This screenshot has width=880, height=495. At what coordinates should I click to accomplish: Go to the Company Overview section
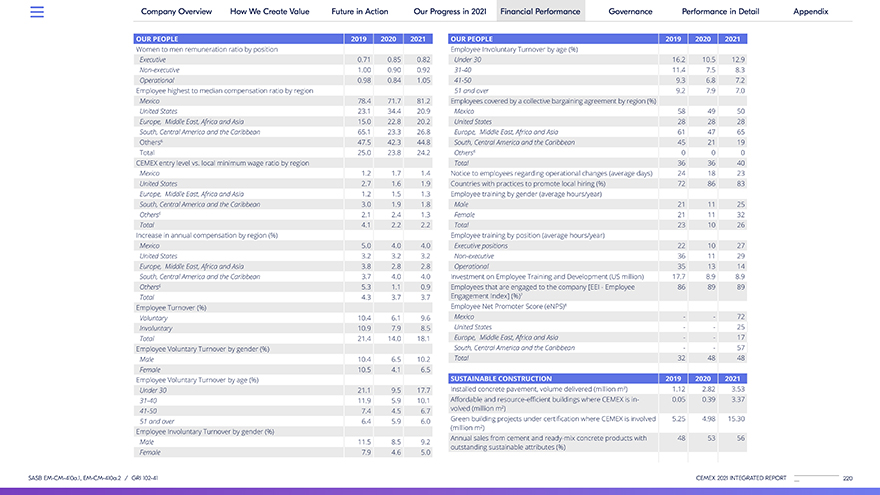176,12
